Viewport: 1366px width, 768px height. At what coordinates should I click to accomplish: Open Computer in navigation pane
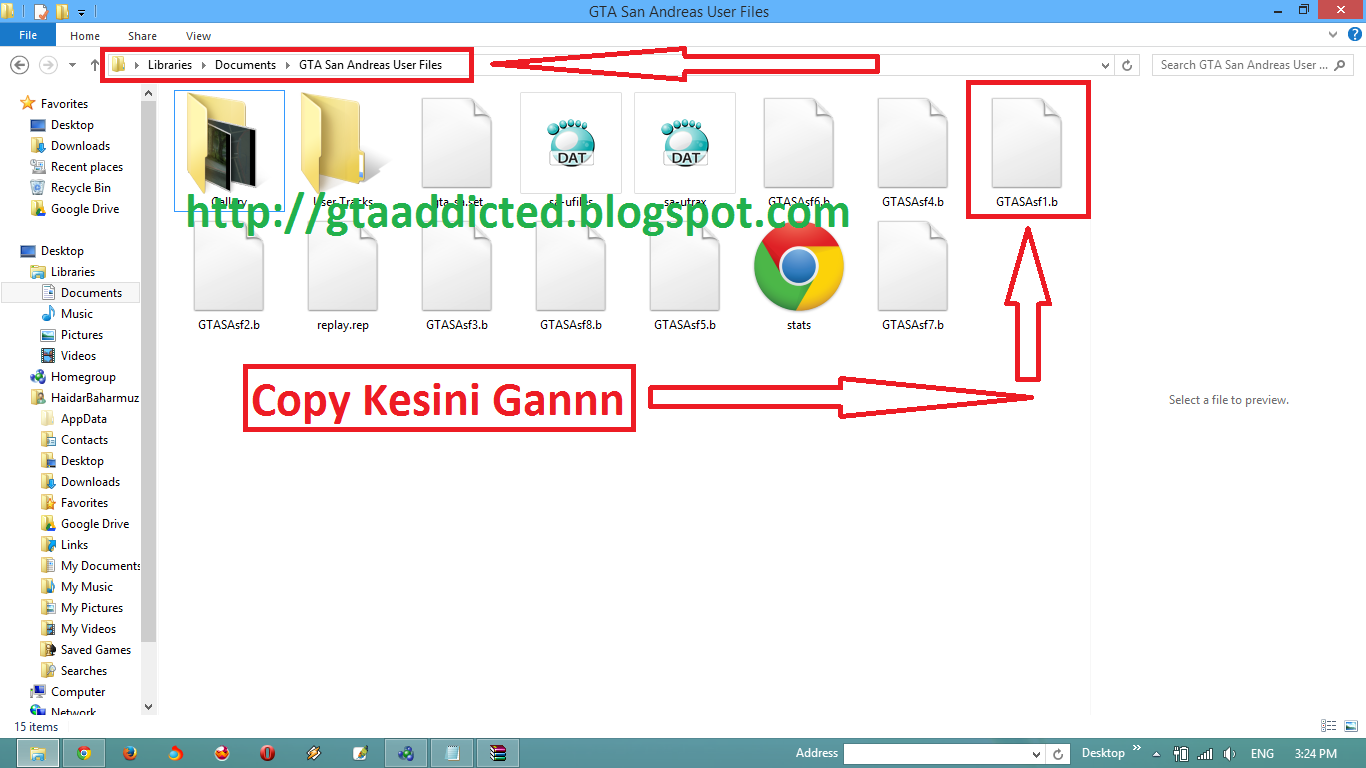pyautogui.click(x=78, y=692)
